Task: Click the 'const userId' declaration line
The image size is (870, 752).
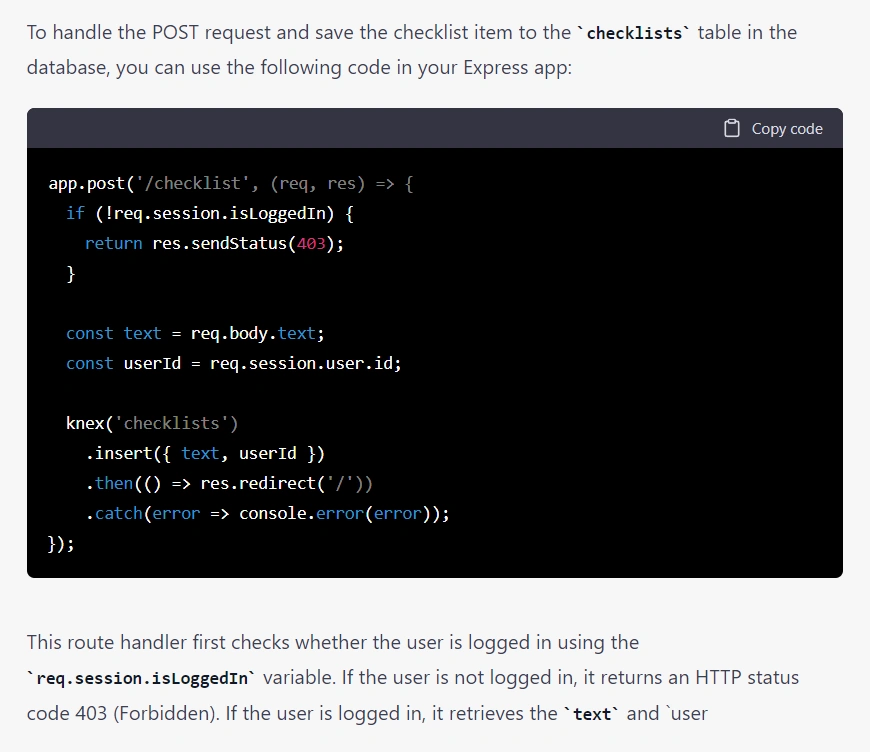Action: pyautogui.click(x=233, y=364)
